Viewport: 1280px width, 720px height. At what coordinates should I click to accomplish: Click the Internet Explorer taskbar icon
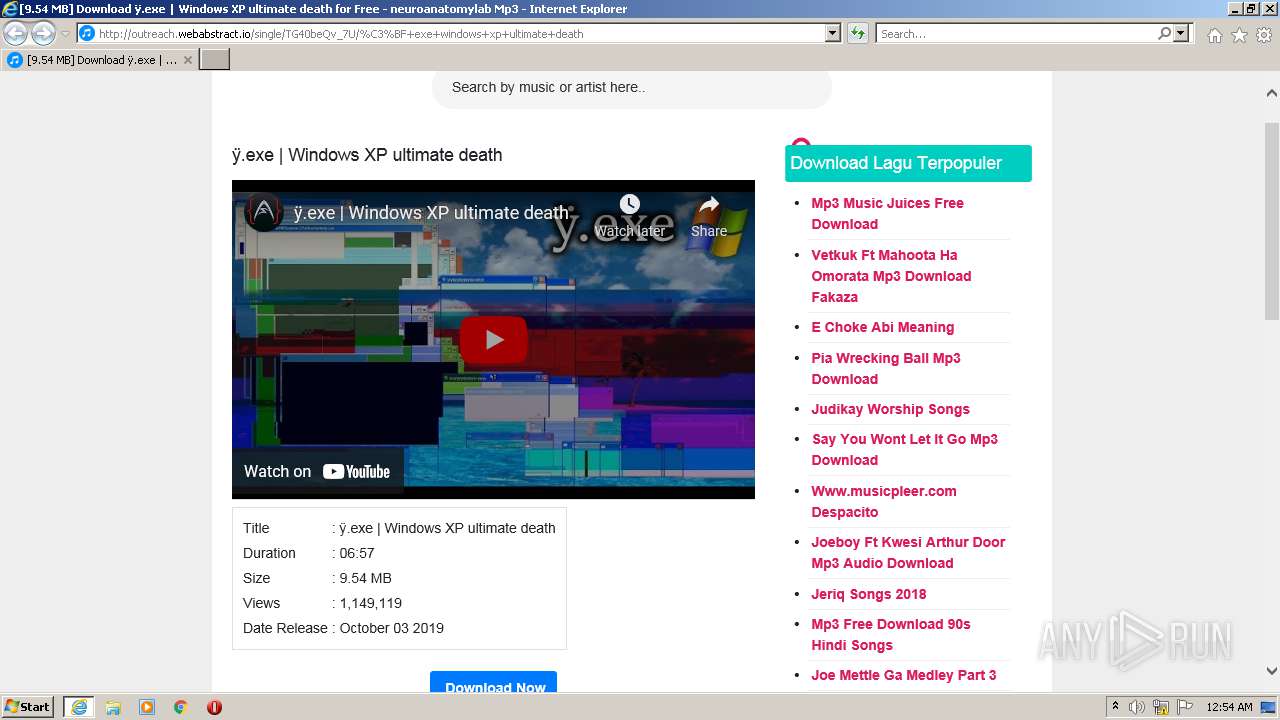[79, 707]
